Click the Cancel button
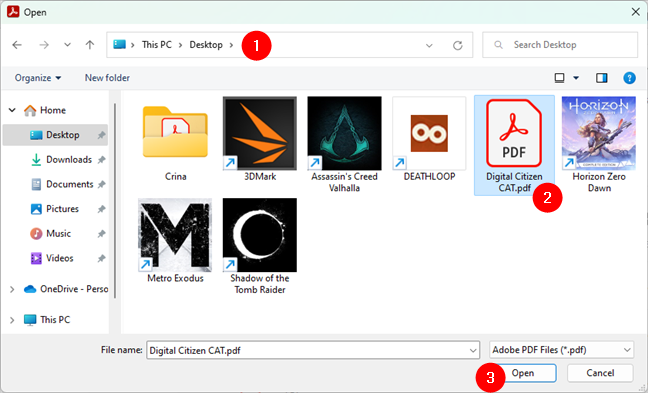Image resolution: width=648 pixels, height=393 pixels. pos(600,373)
